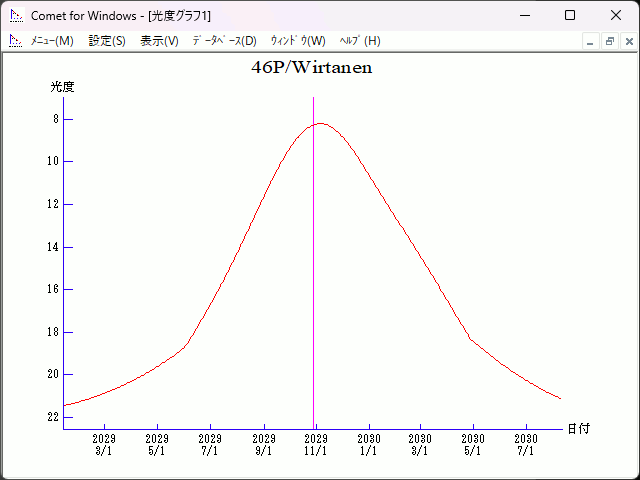Minimize the inner light curve graph window
The image size is (640, 480).
click(x=591, y=41)
